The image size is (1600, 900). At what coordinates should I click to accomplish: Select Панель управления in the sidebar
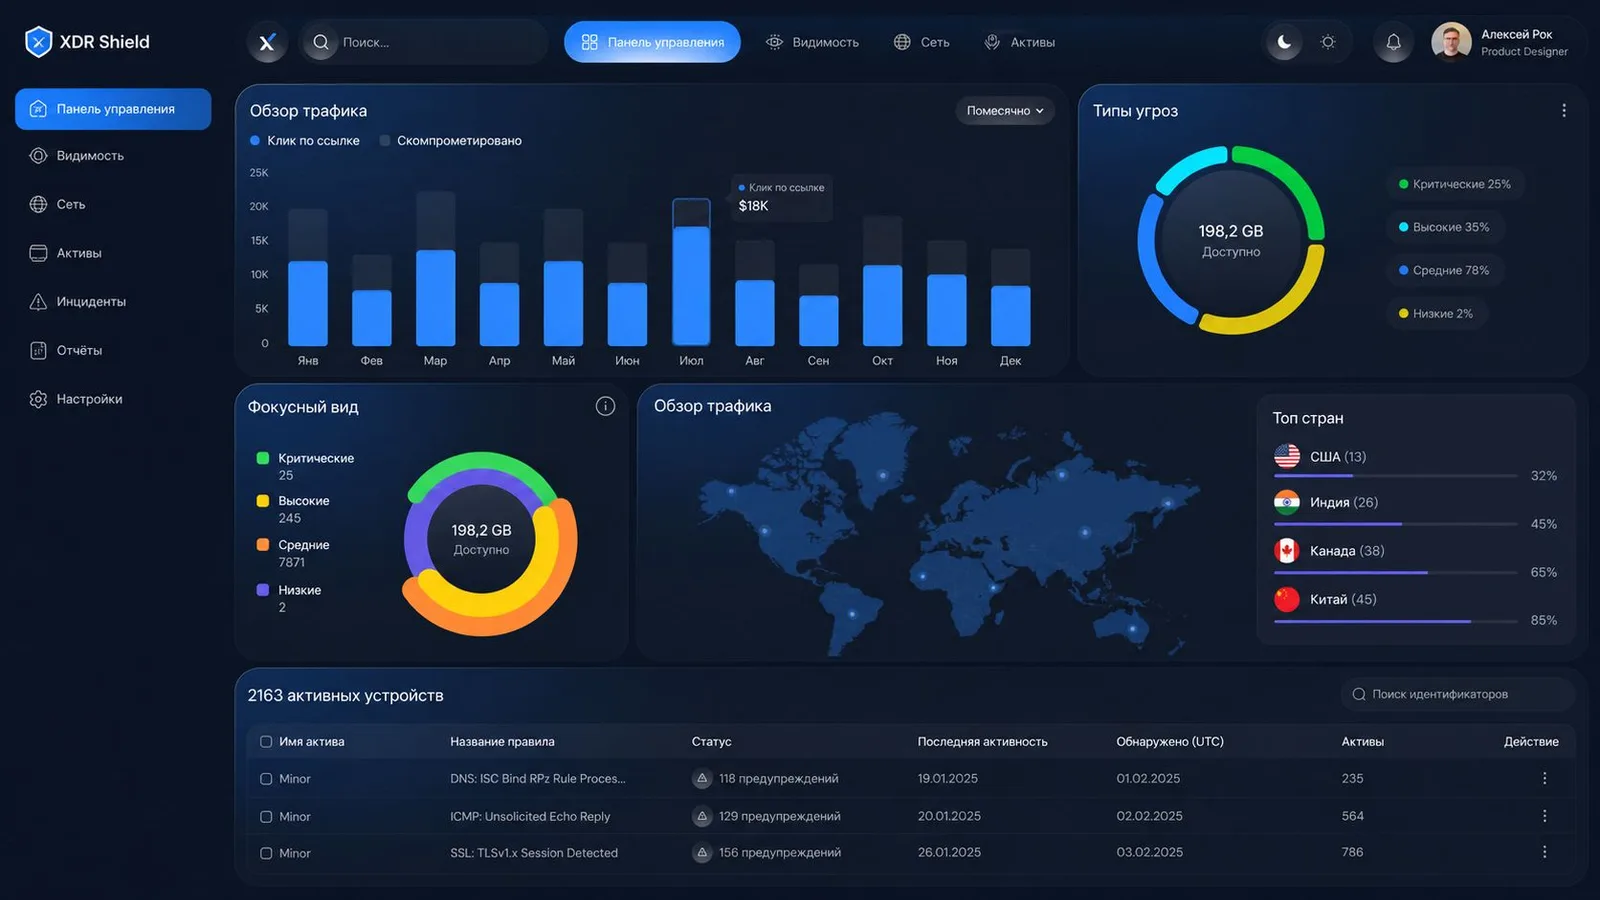click(113, 109)
